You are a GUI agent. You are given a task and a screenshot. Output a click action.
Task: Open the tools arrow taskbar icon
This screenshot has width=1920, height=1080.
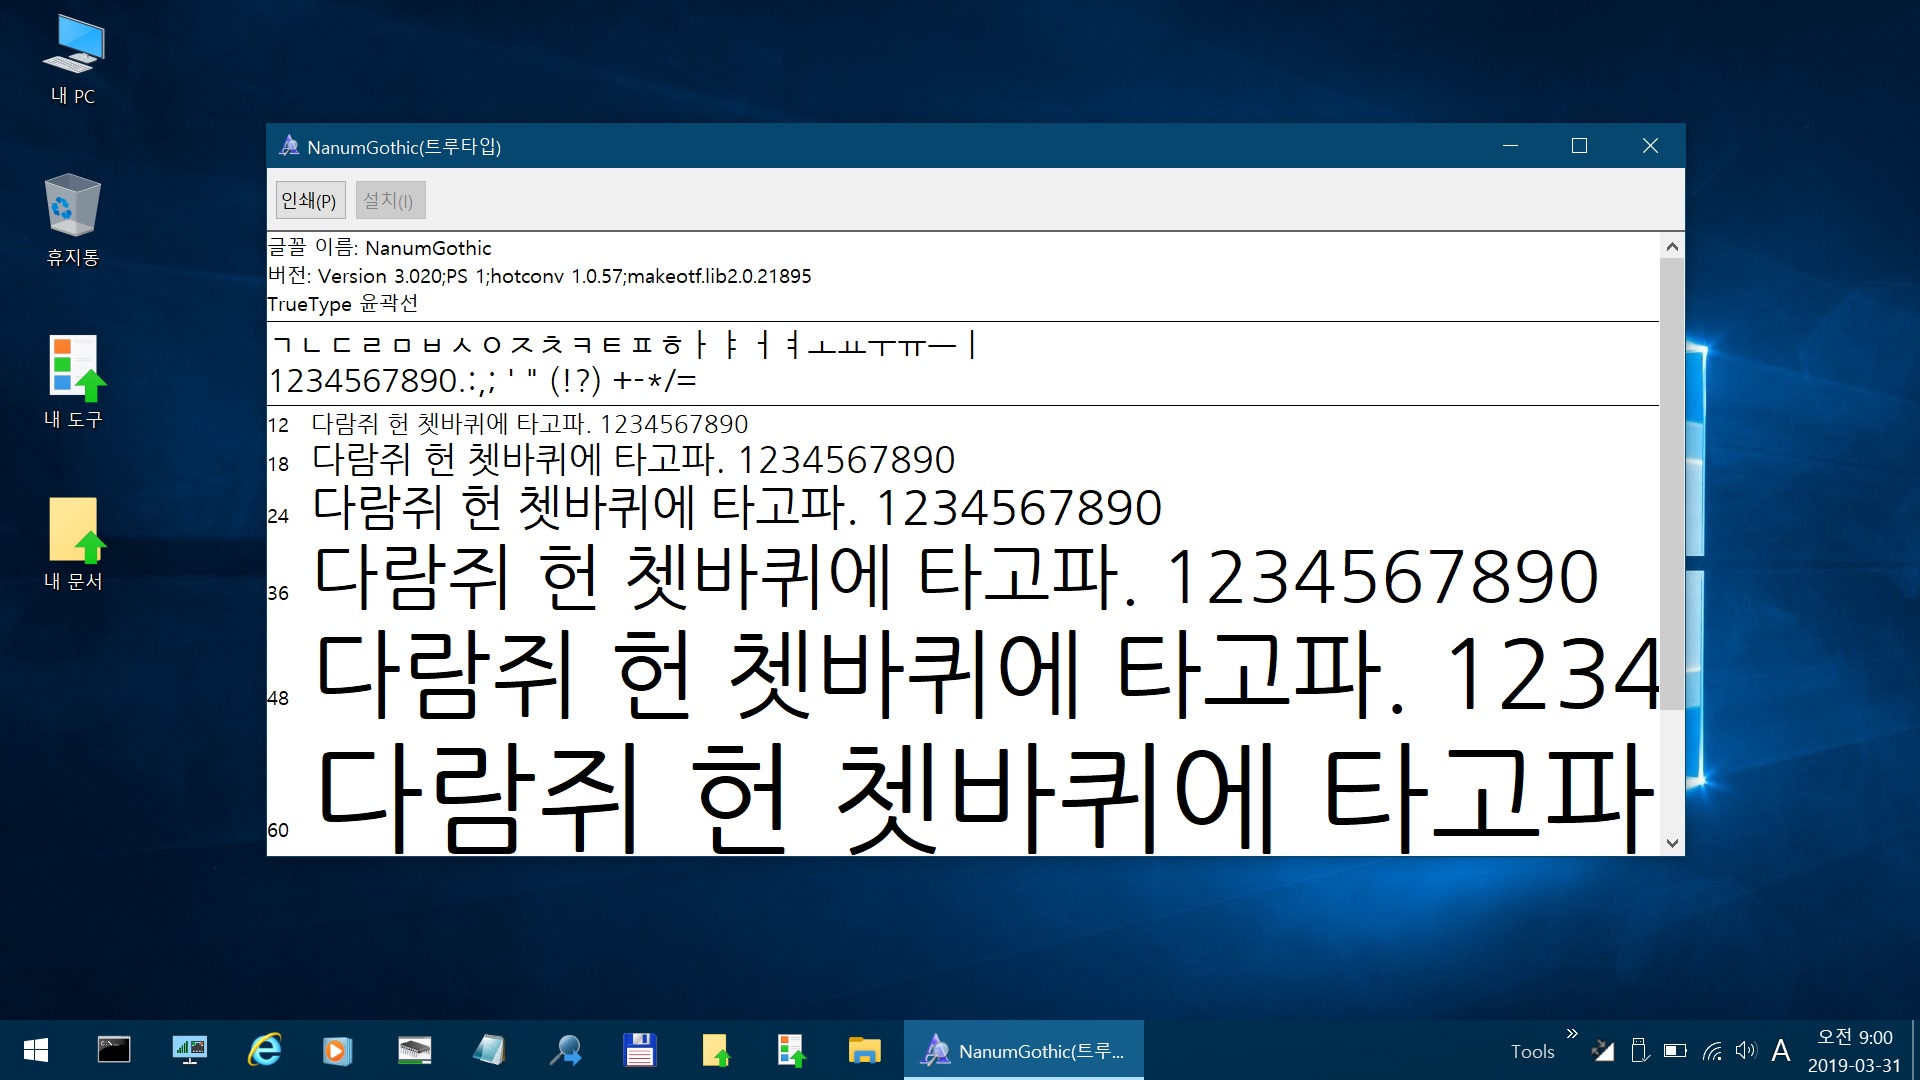pyautogui.click(x=790, y=1050)
